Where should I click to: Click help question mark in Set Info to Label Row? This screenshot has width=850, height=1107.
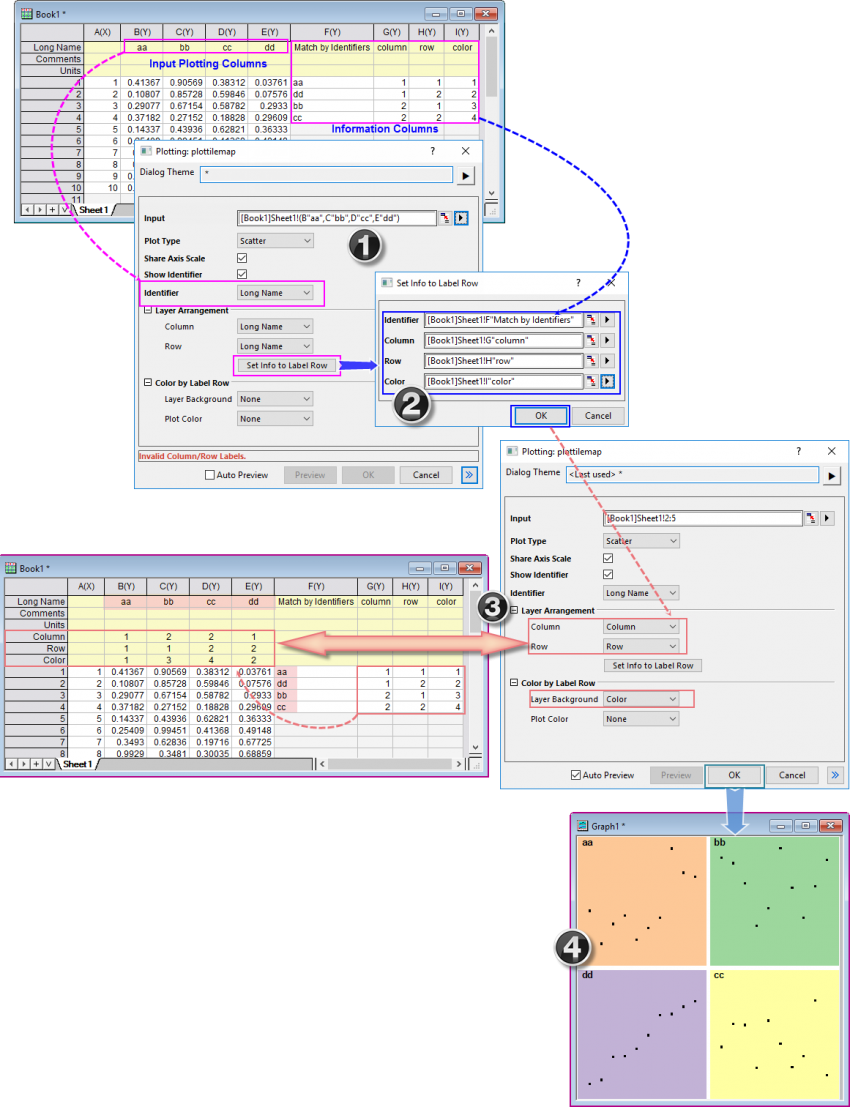pos(577,283)
